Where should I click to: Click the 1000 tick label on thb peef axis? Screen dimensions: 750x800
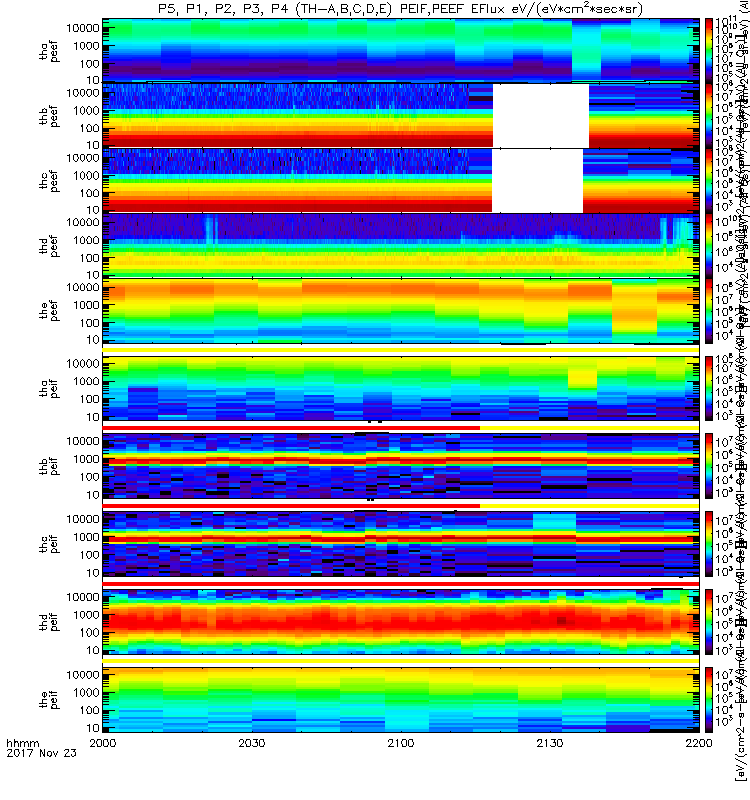pyautogui.click(x=86, y=111)
